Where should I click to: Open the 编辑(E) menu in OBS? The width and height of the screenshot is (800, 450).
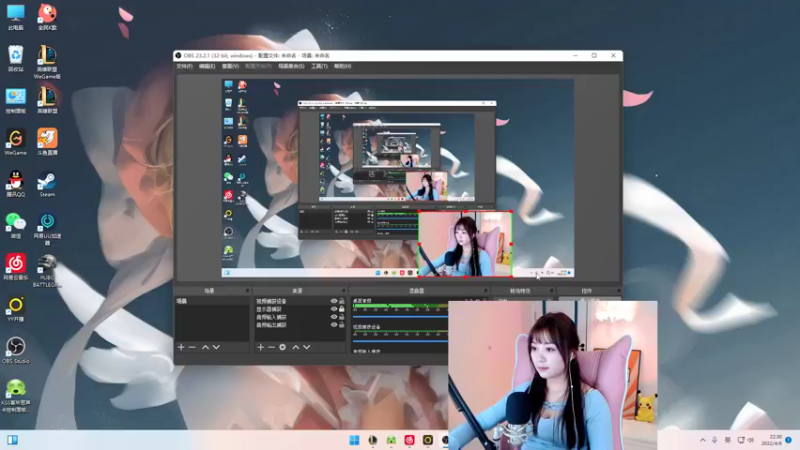point(207,66)
